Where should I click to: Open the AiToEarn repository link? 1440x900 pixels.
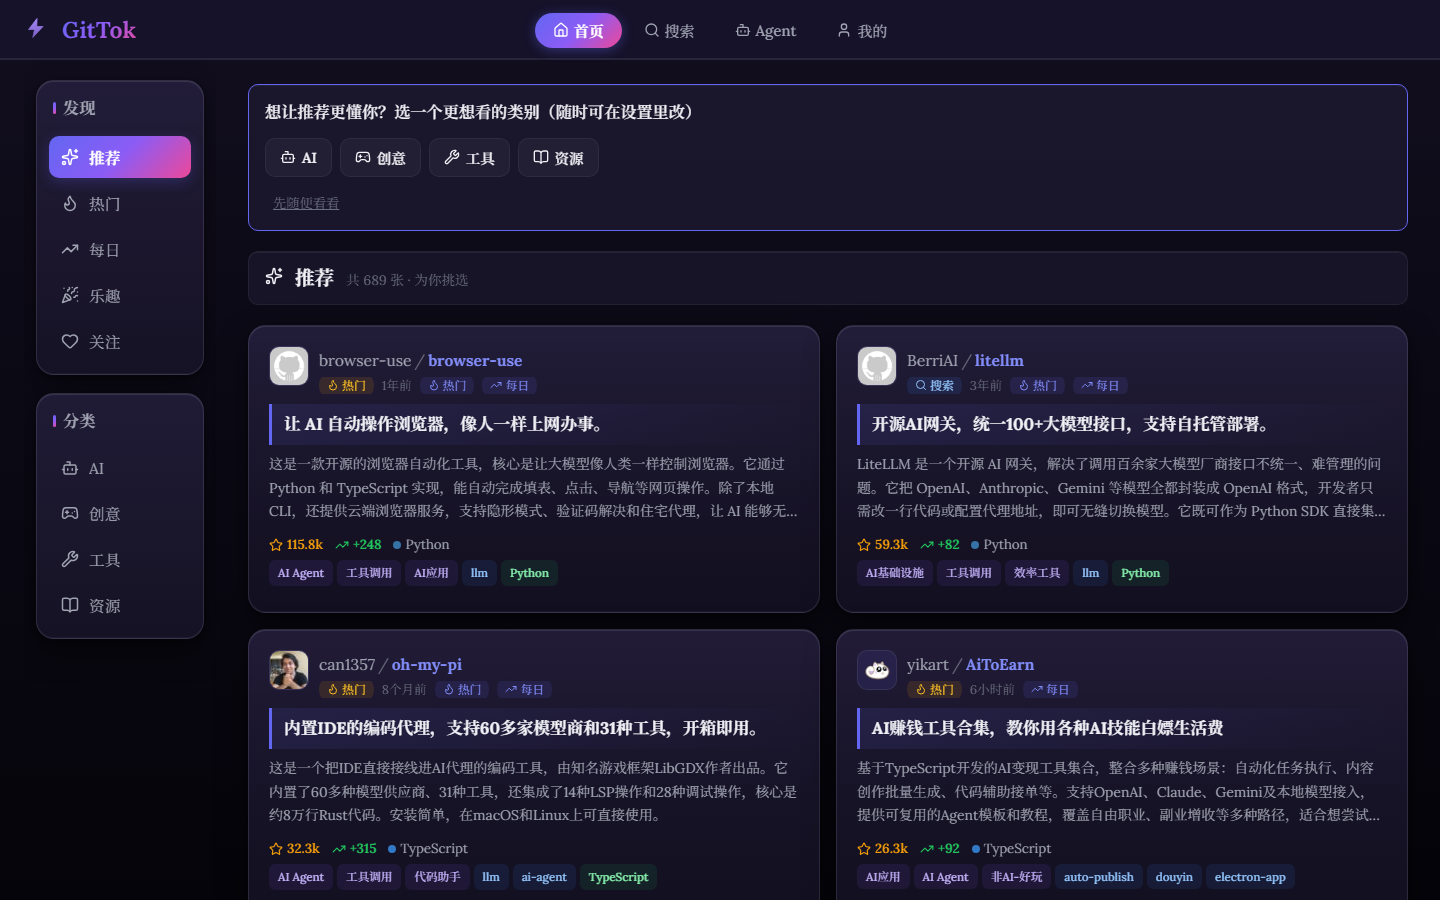click(x=1000, y=664)
